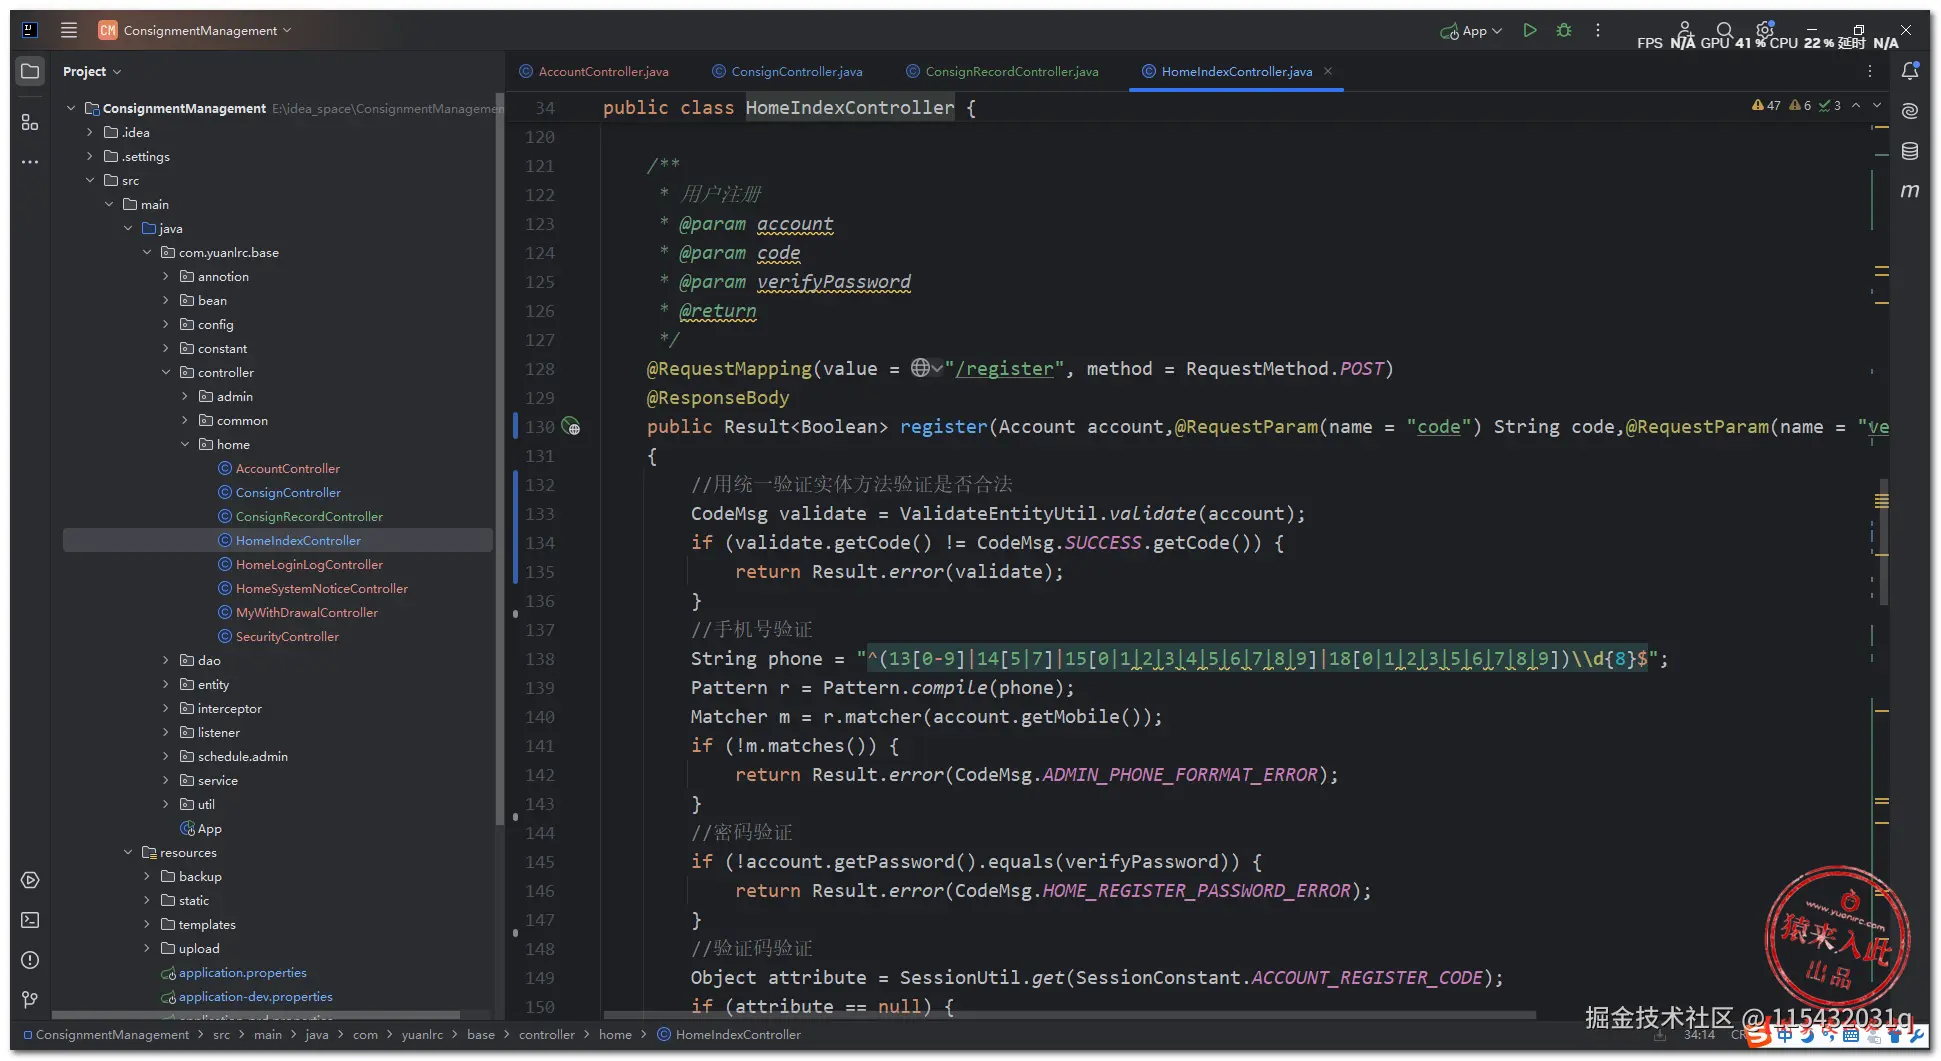The width and height of the screenshot is (1941, 1061).
Task: Collapse the resources folder
Action: 128,852
